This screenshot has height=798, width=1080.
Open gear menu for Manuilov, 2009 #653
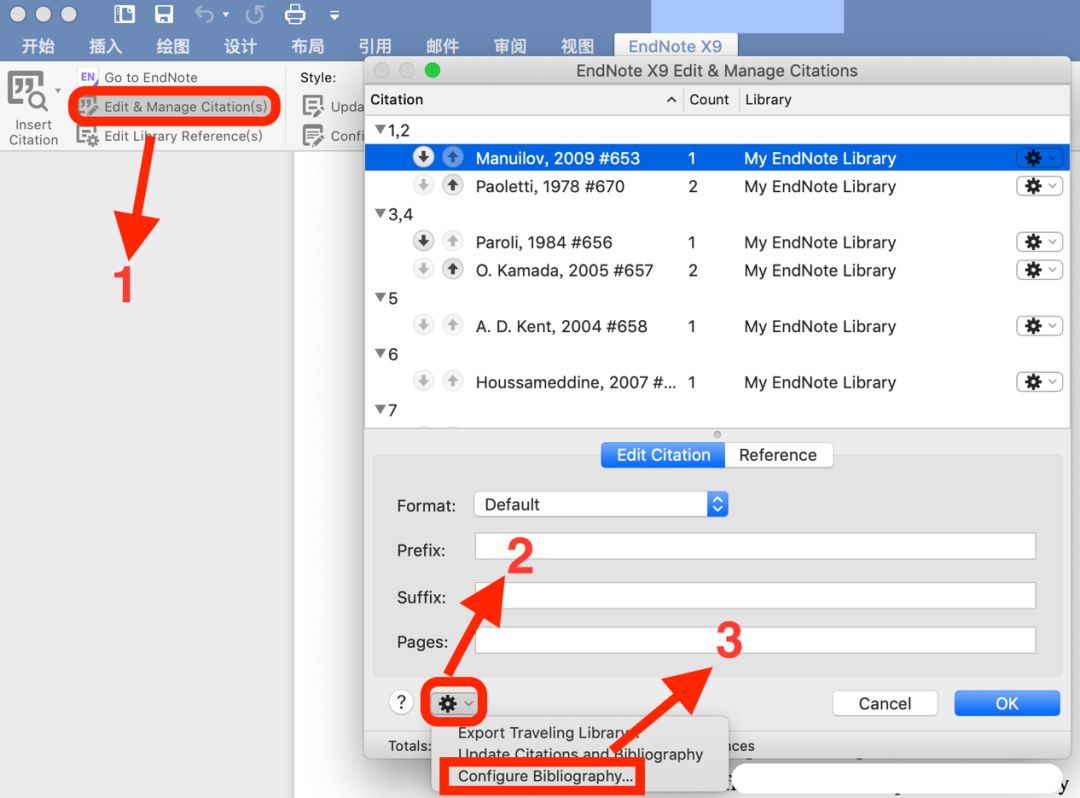point(1039,158)
